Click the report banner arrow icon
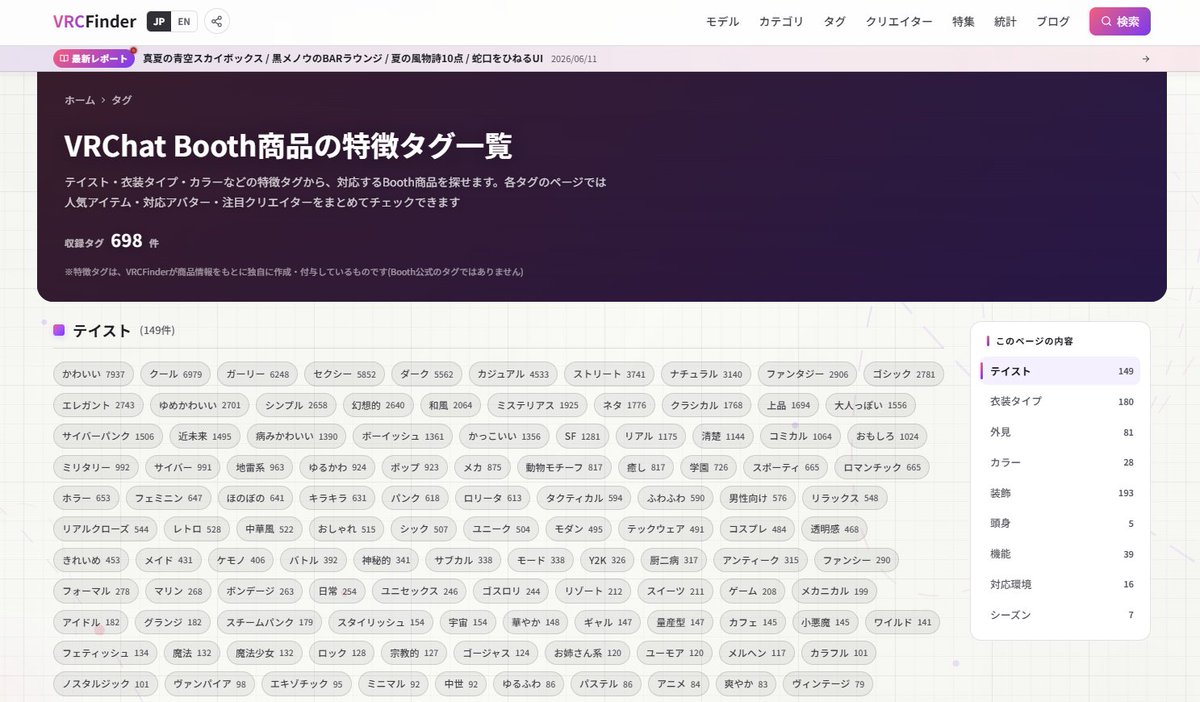Screen dimensions: 1200x702 tap(1145, 58)
